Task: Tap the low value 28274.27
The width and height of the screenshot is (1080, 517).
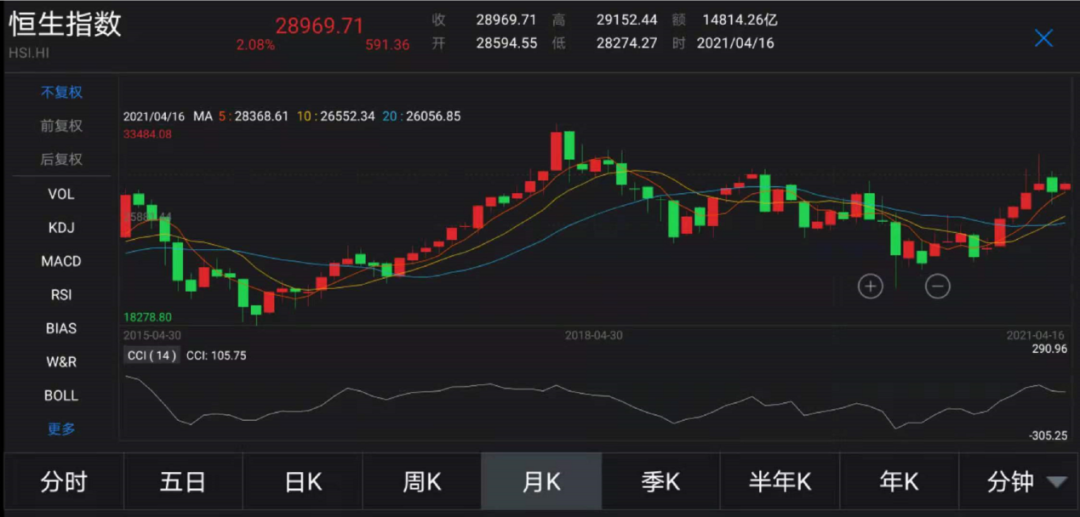Action: [x=627, y=43]
